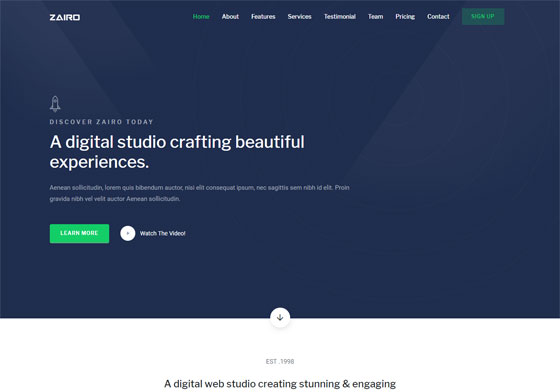
Task: Click the scroll-down arrow circle
Action: pos(280,317)
